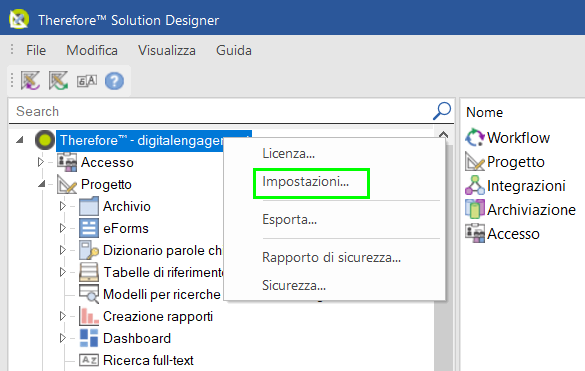Viewport: 585px width, 371px height.
Task: Expand the Tabelle di riferimento node
Action: pos(63,272)
